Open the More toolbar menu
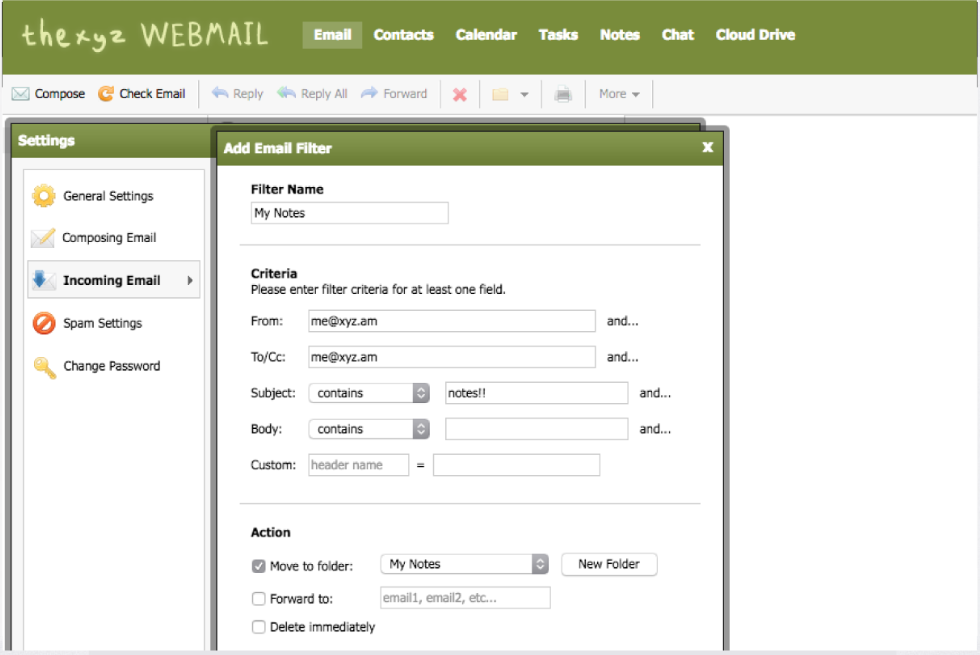The width and height of the screenshot is (980, 655). coord(619,94)
